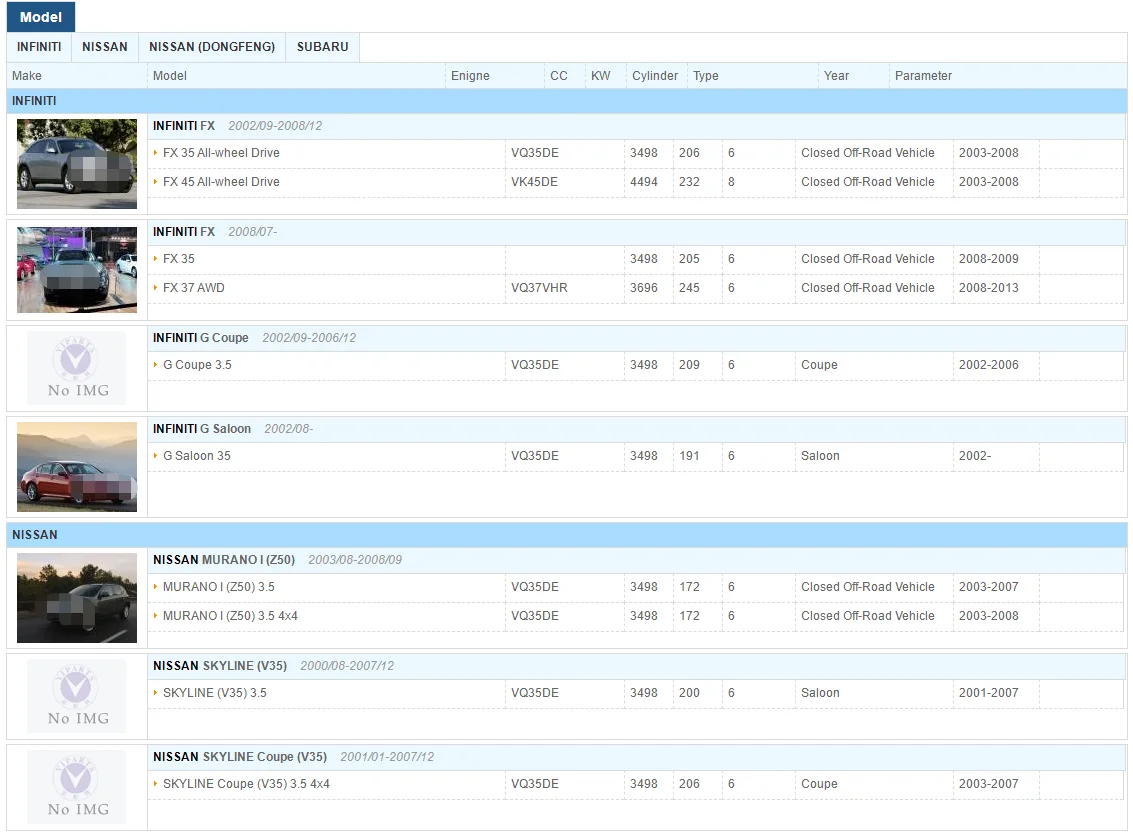The height and width of the screenshot is (833, 1133).
Task: Click the 191 KW value
Action: (x=689, y=456)
